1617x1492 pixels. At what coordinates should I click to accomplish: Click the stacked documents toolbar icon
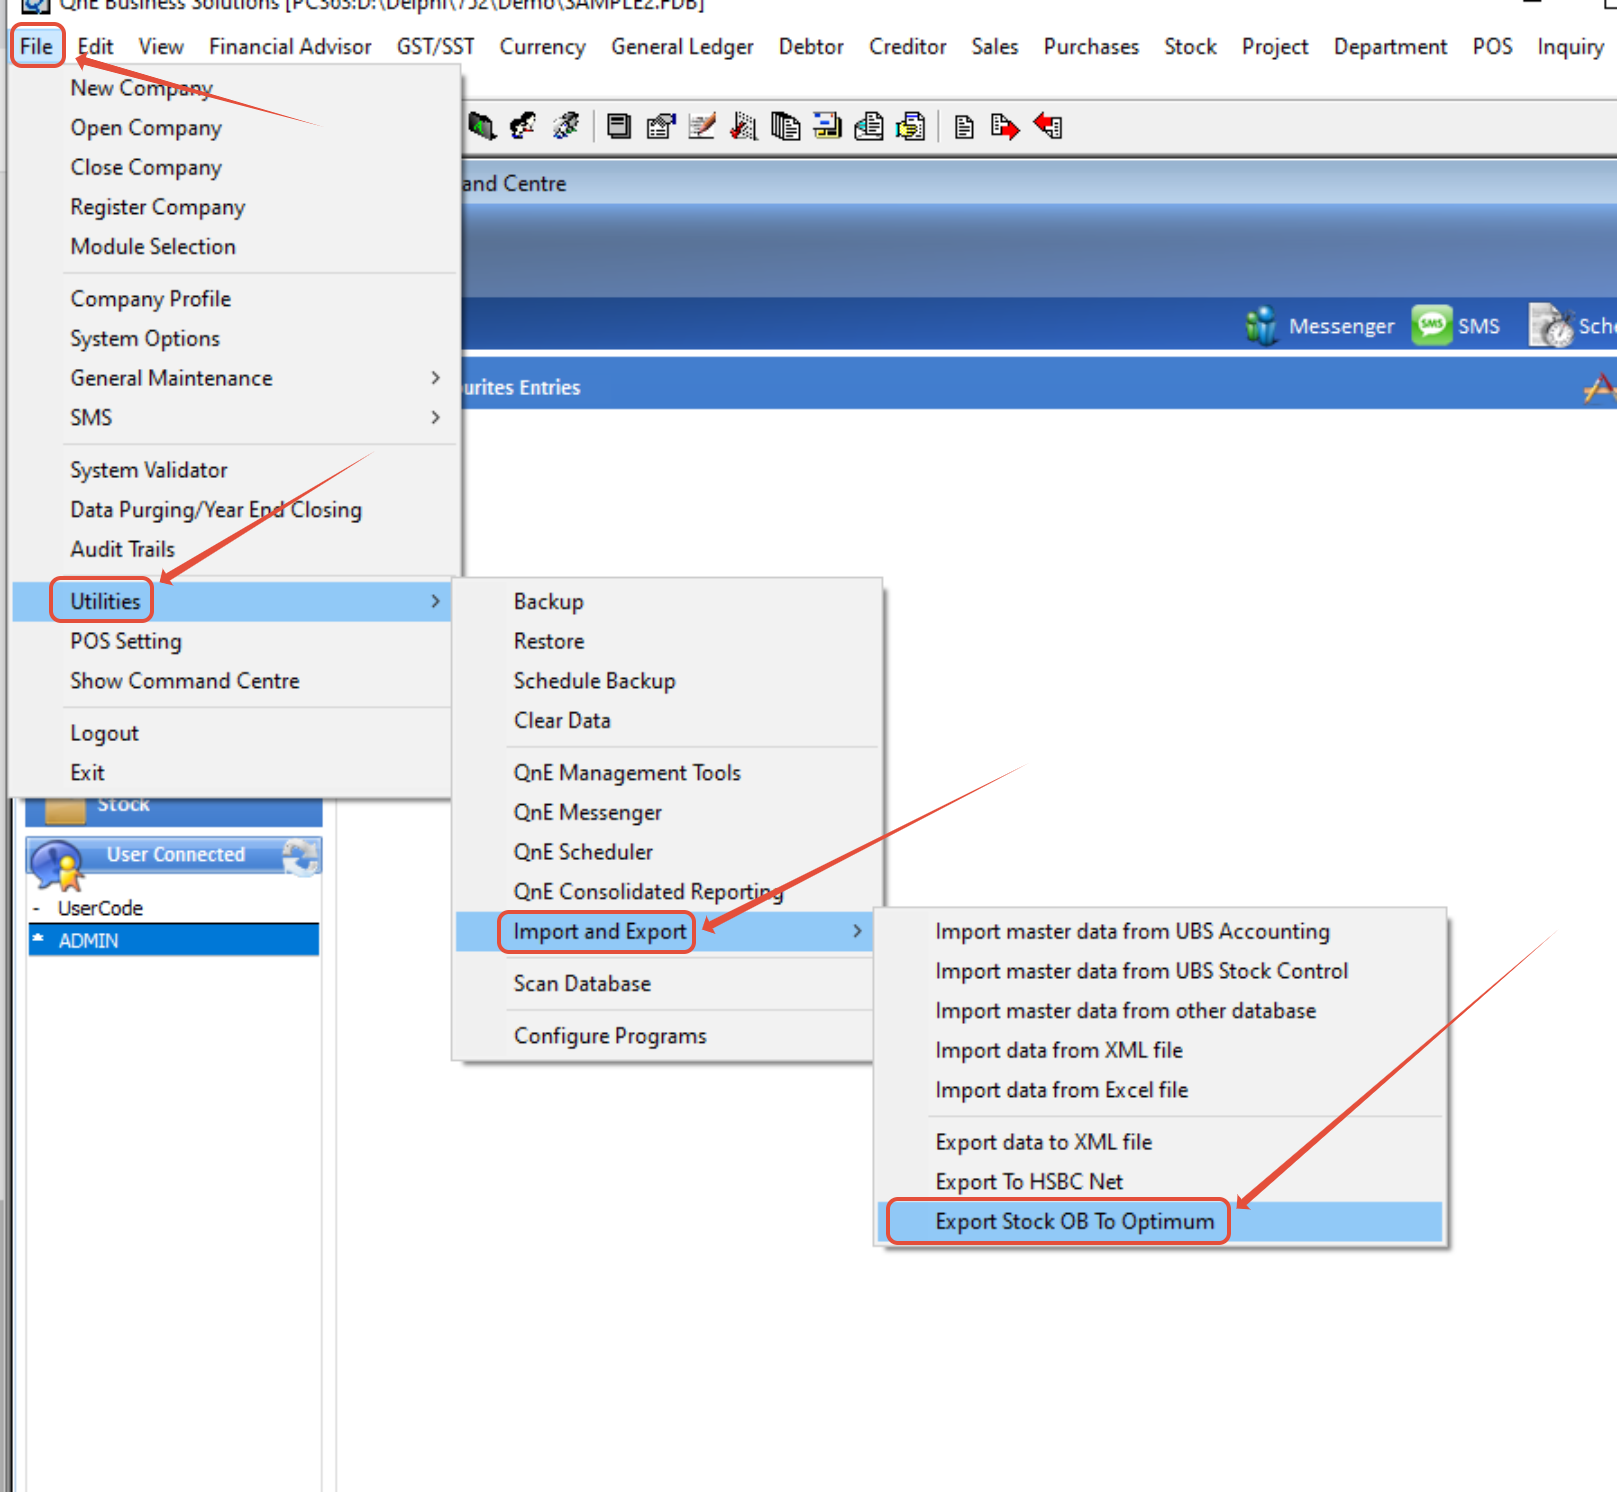785,126
